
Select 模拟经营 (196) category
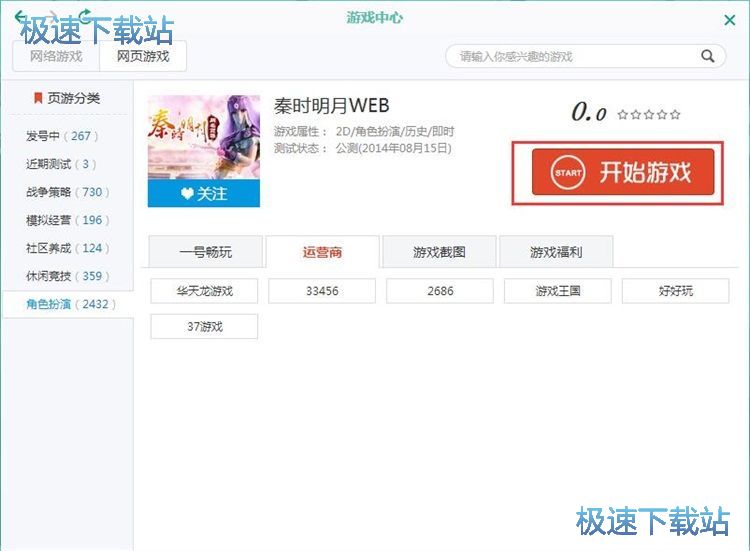[x=67, y=220]
